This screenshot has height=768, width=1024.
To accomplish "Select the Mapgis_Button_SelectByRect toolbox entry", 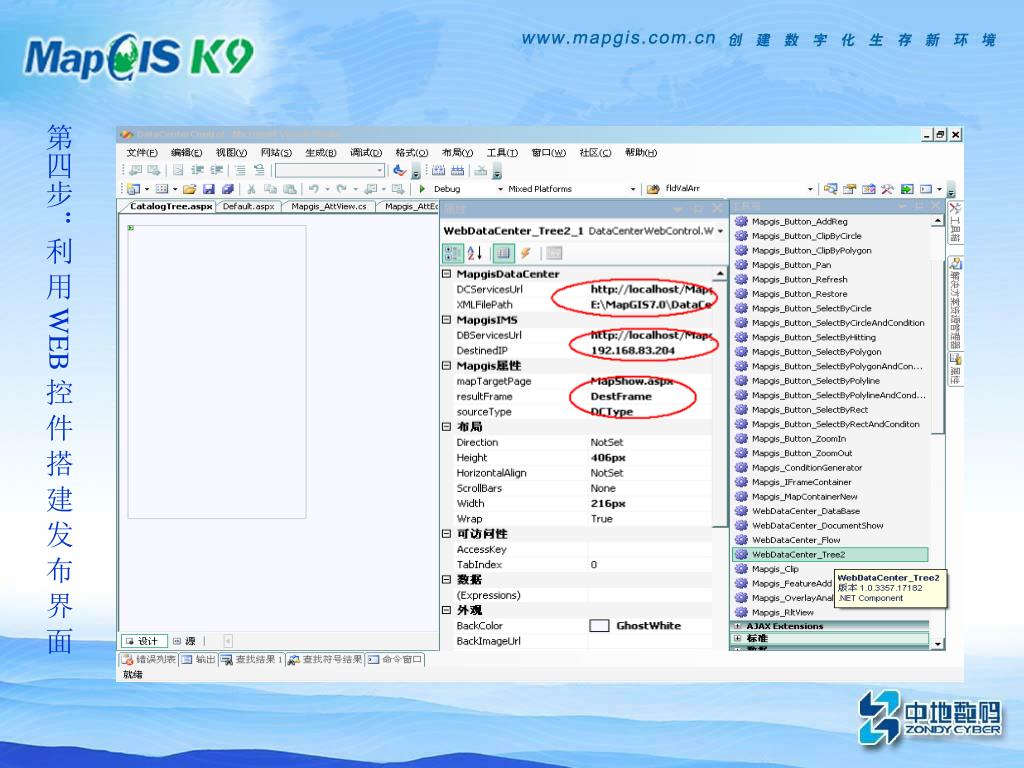I will coord(810,409).
